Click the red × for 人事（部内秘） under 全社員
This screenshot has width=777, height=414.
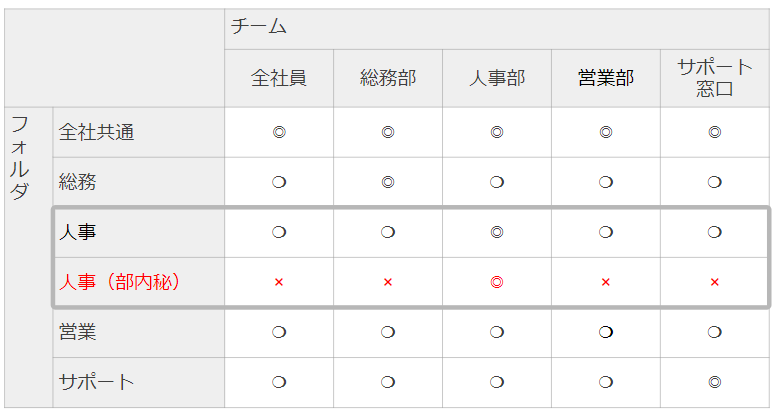click(x=279, y=282)
